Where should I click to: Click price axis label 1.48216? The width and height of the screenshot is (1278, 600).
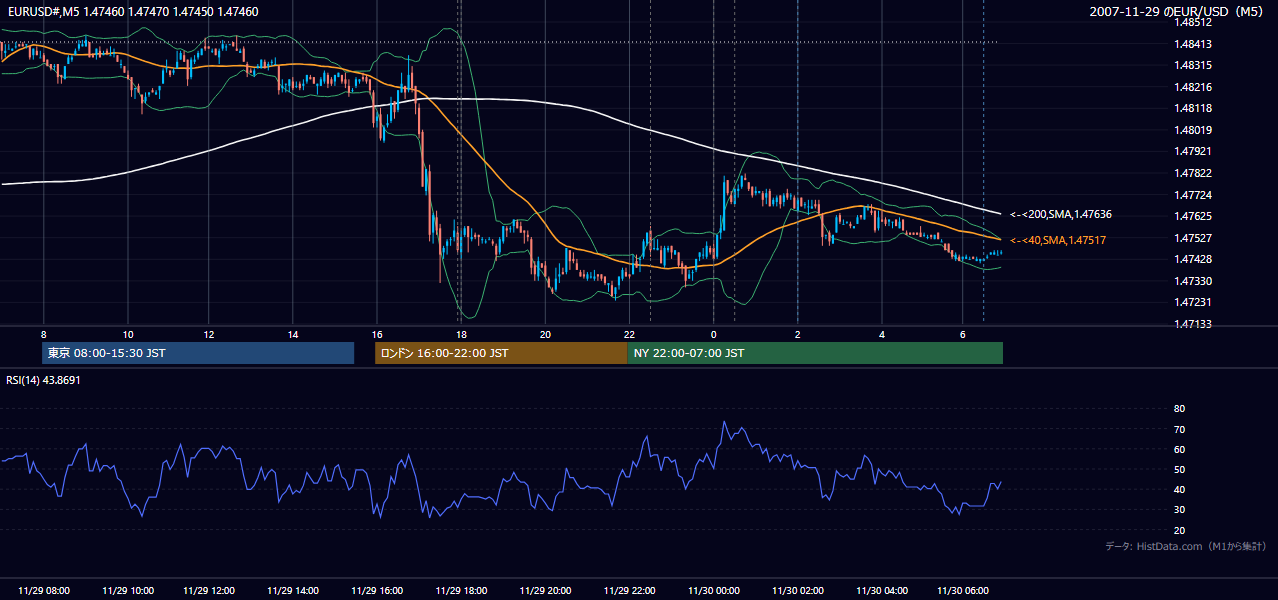point(1193,87)
